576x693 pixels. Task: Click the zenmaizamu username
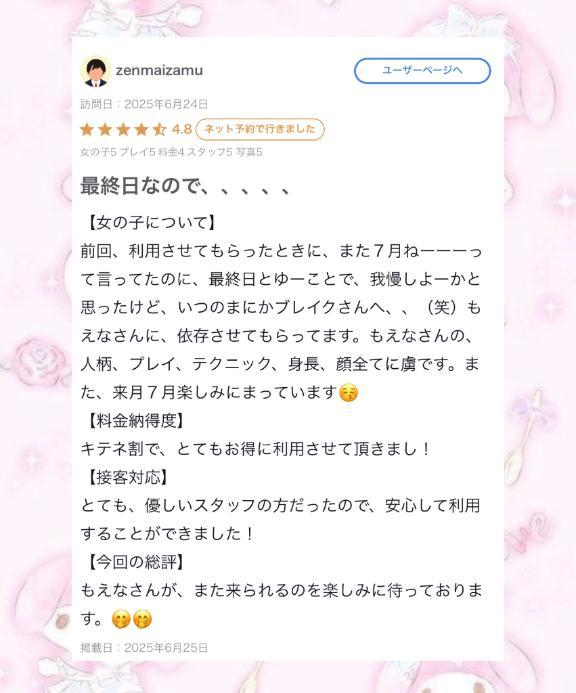[x=159, y=70]
